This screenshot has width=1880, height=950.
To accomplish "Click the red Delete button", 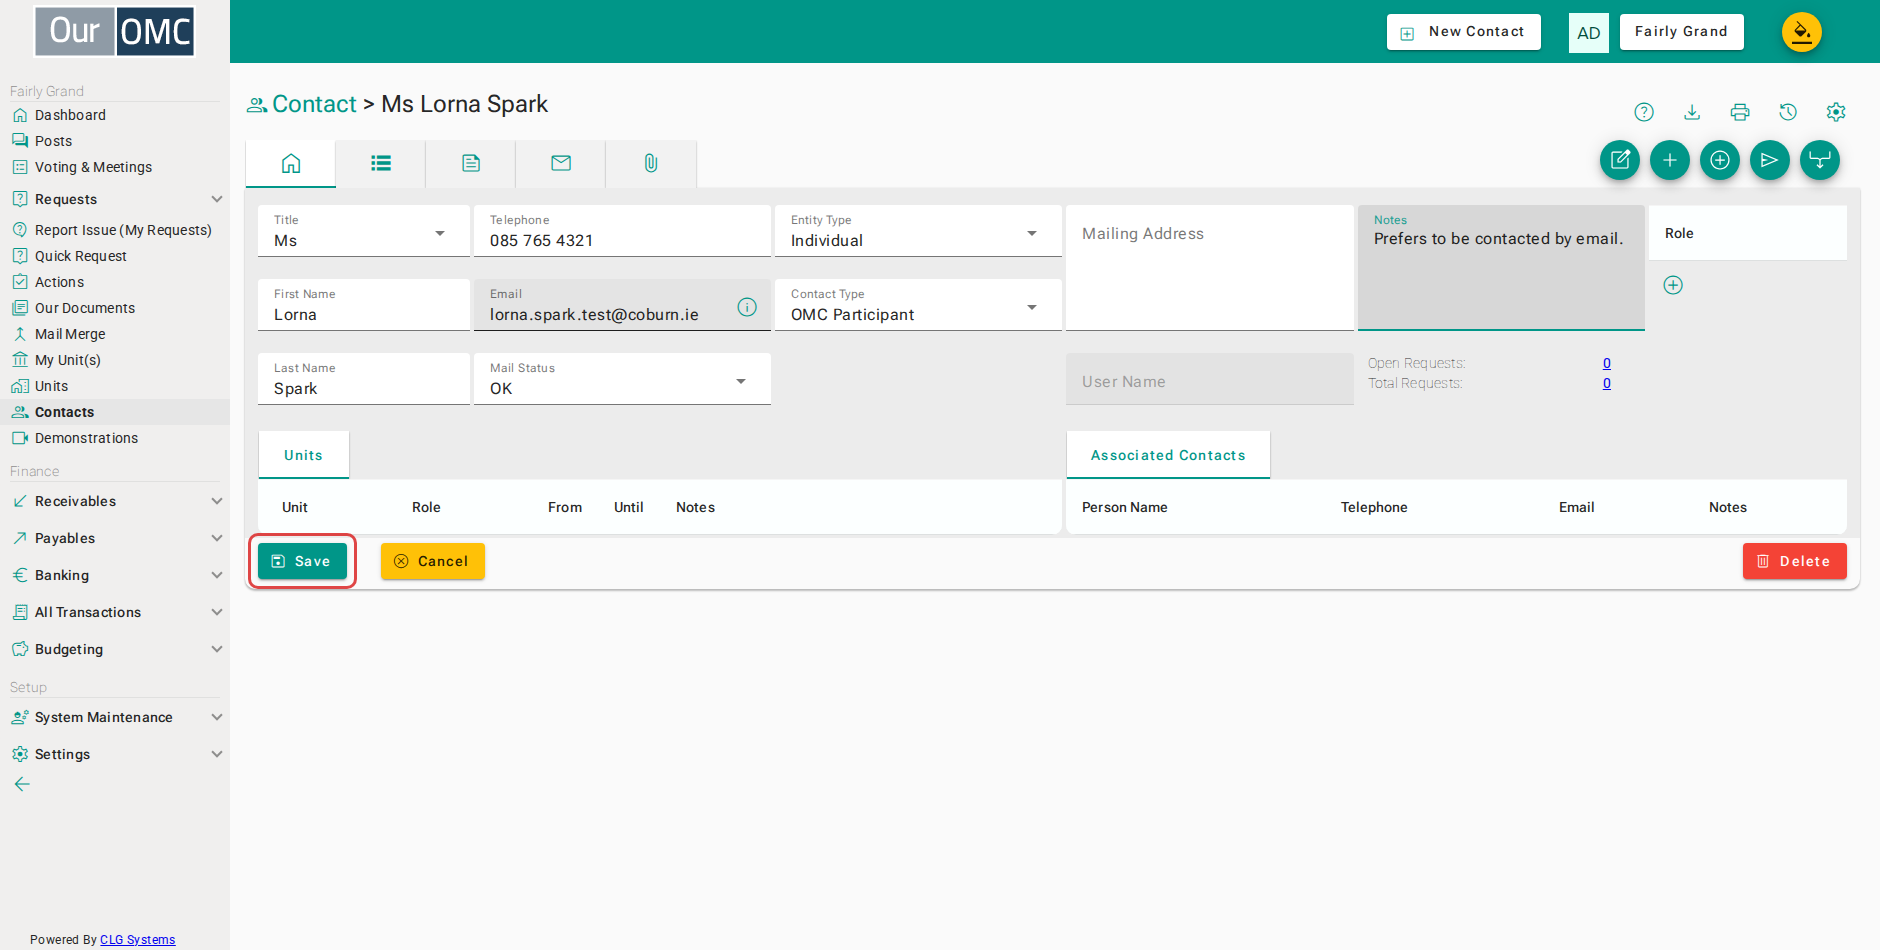I will point(1795,561).
